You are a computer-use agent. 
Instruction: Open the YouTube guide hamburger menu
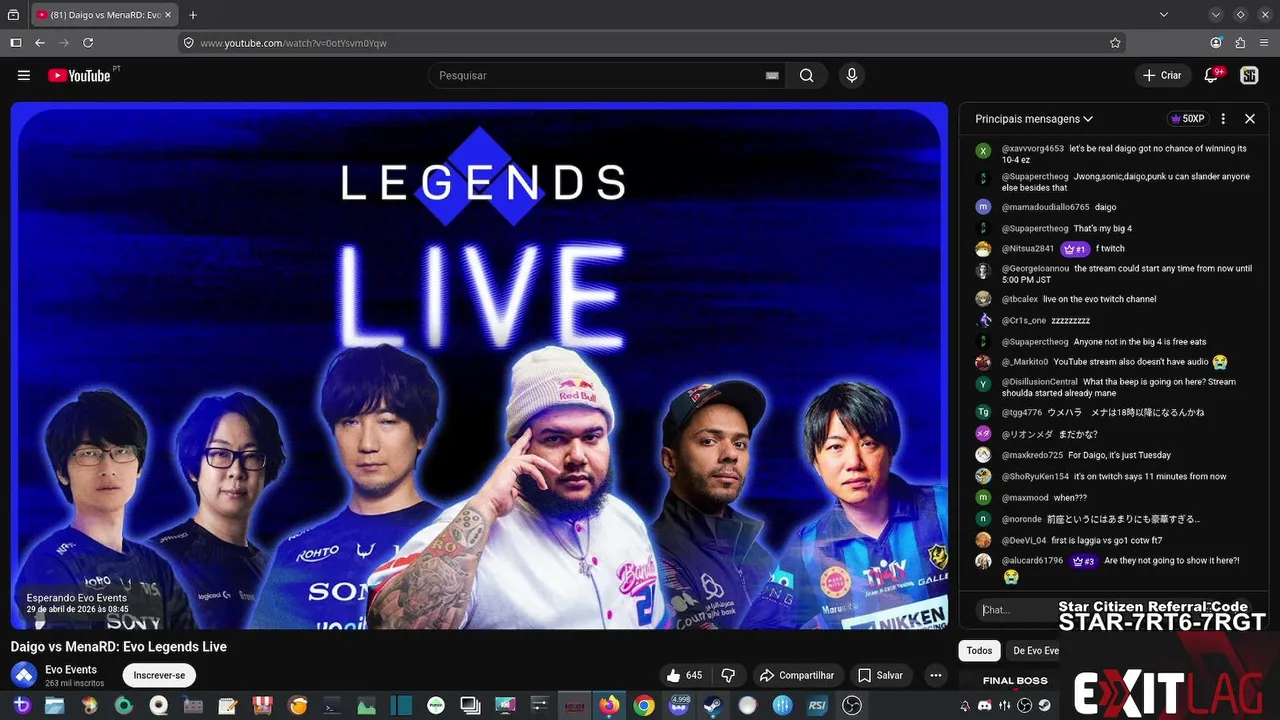(x=24, y=75)
